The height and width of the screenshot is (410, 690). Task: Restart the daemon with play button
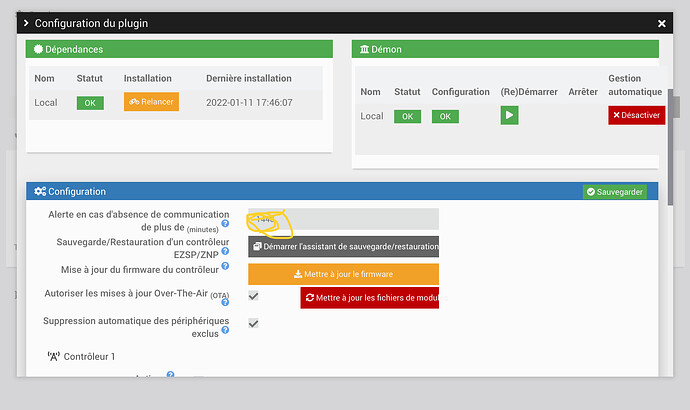click(510, 115)
